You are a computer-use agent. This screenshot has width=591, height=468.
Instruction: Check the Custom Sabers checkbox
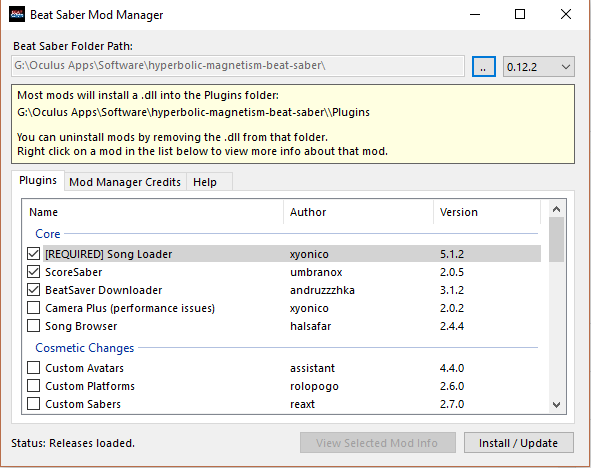[34, 404]
